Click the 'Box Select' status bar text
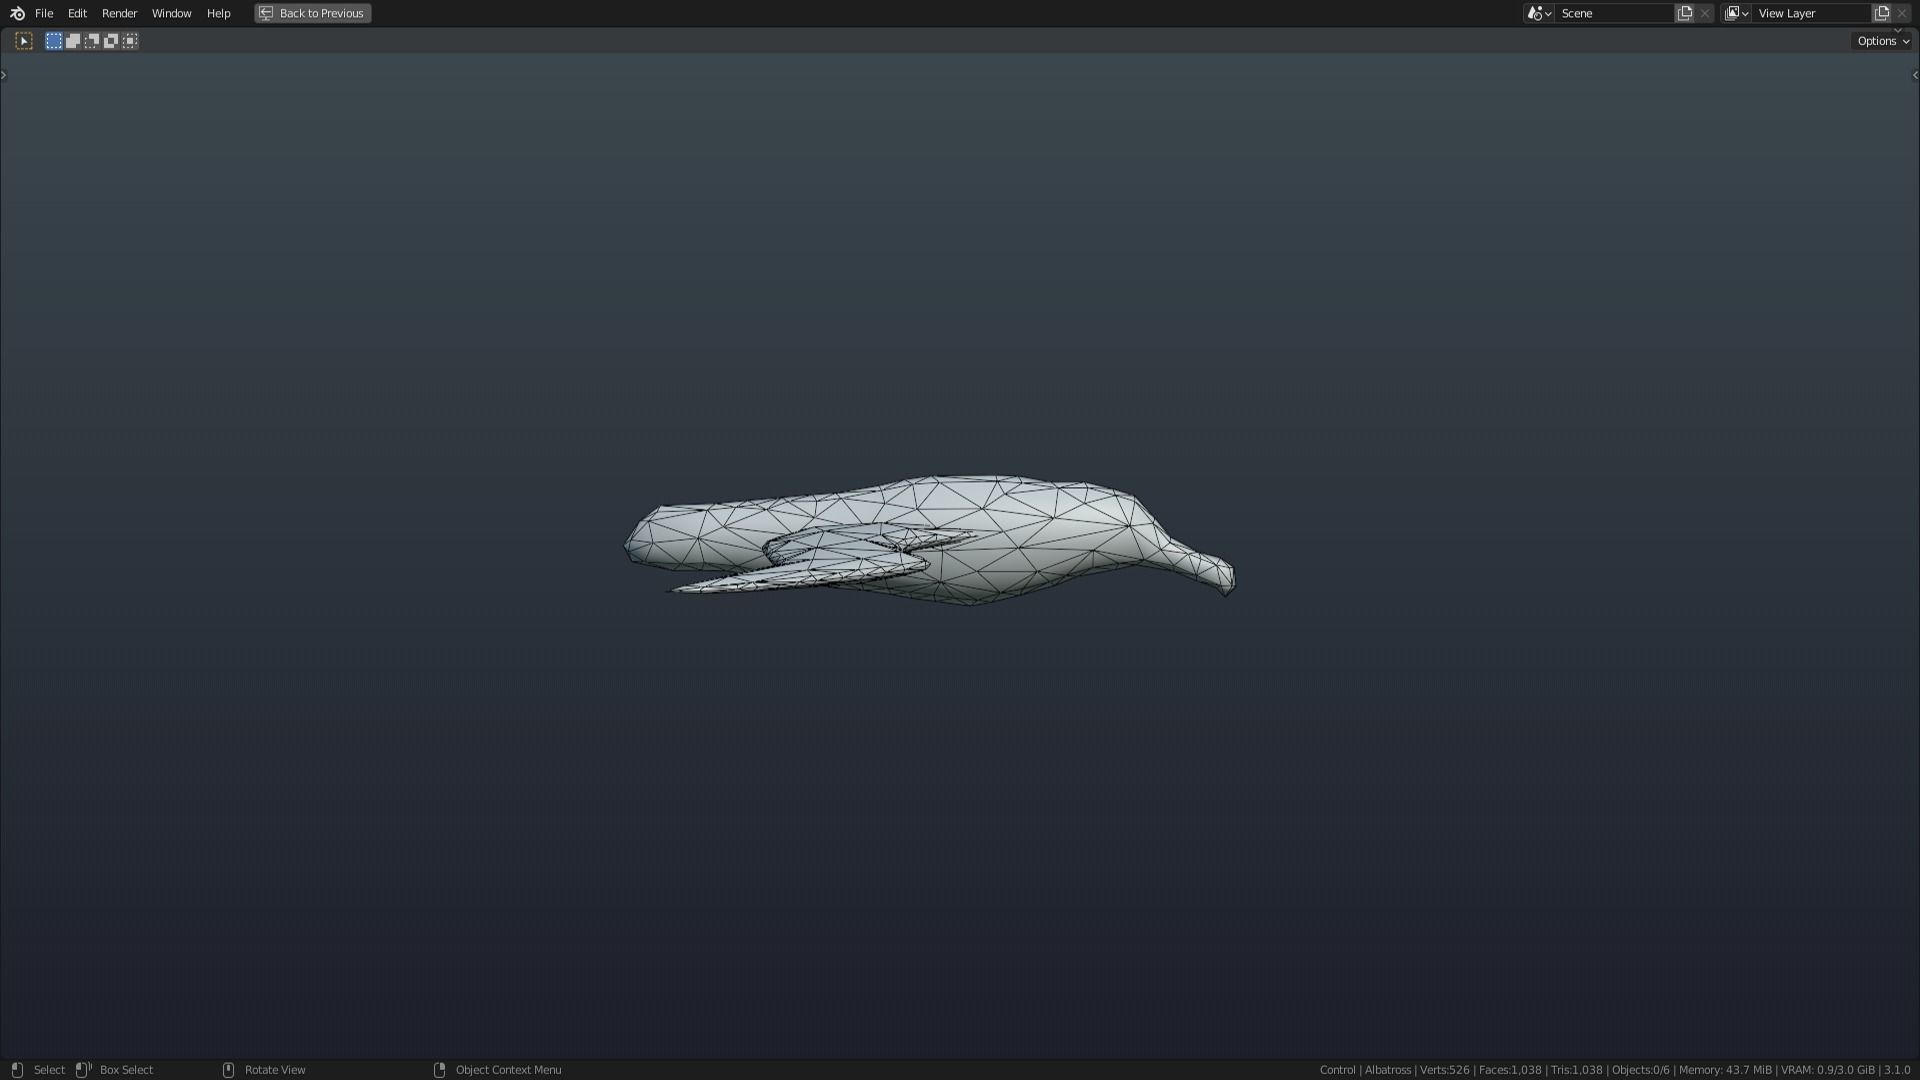Image resolution: width=1920 pixels, height=1080 pixels. point(126,1070)
